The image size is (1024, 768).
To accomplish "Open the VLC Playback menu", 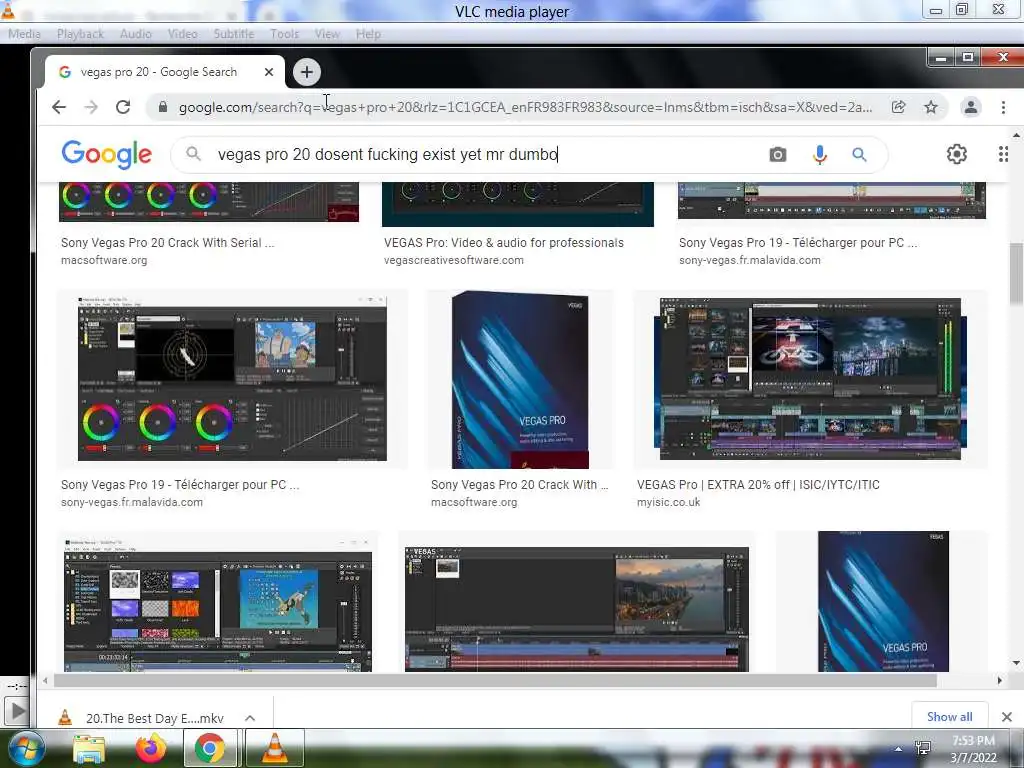I will pyautogui.click(x=80, y=34).
